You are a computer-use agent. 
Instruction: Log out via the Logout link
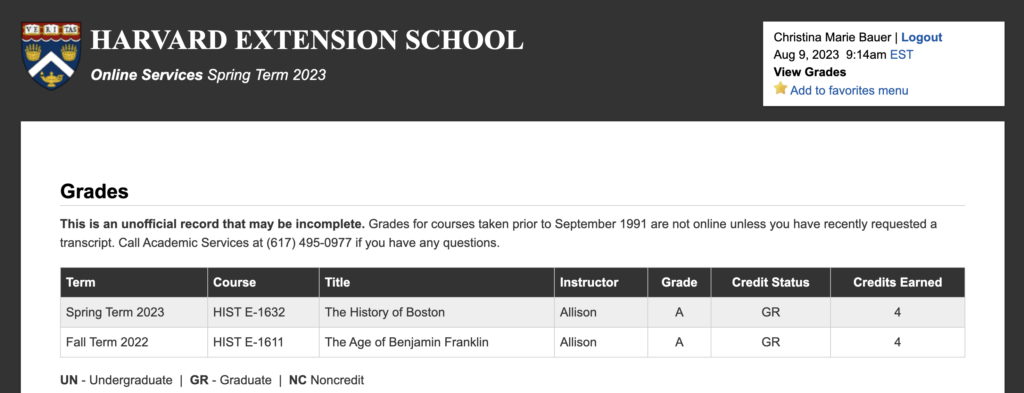pyautogui.click(x=921, y=37)
